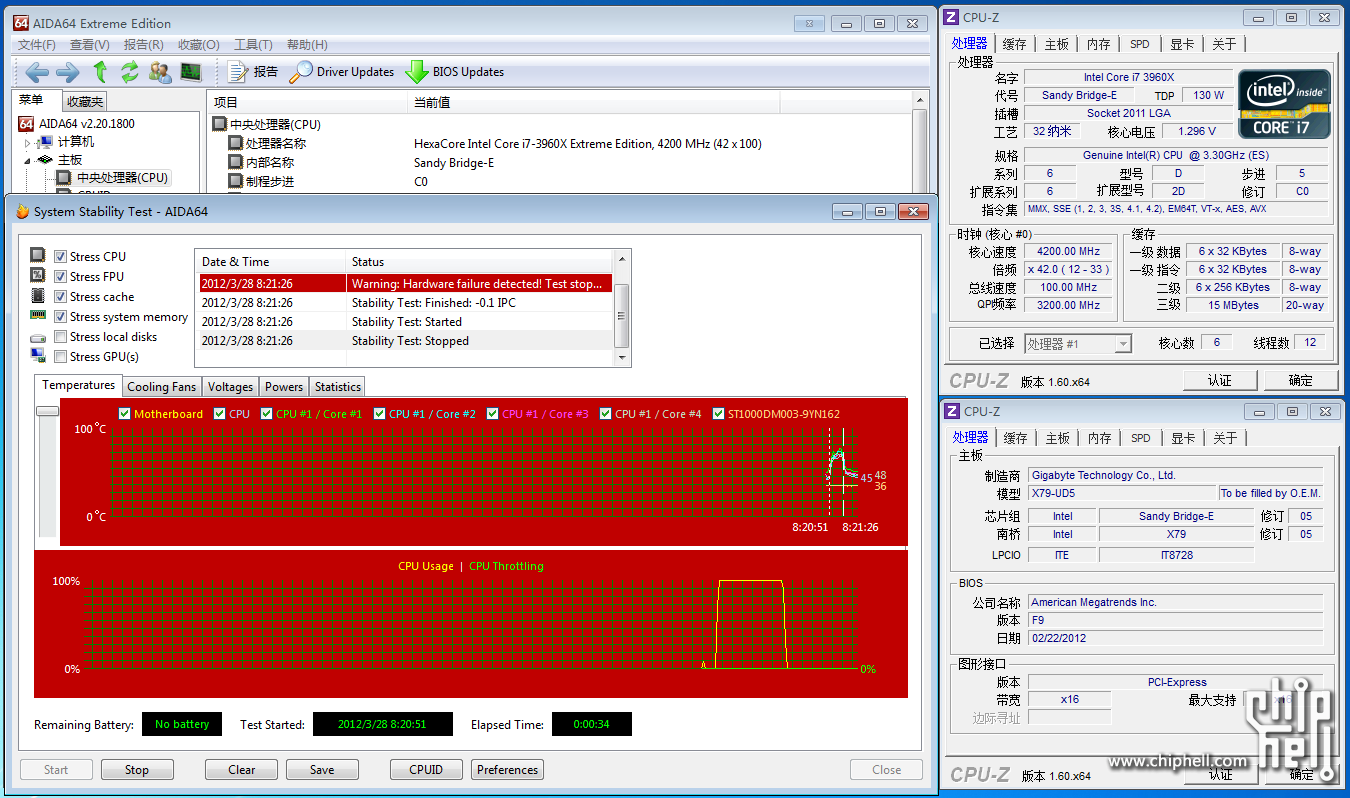Click the flame icon in System Stability Test title
The width and height of the screenshot is (1350, 798).
(x=22, y=212)
